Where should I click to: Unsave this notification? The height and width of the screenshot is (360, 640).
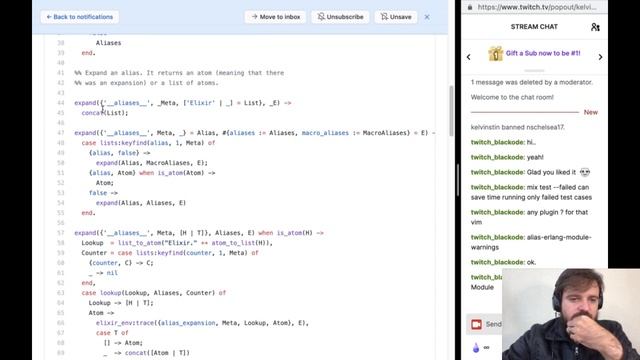coord(396,17)
